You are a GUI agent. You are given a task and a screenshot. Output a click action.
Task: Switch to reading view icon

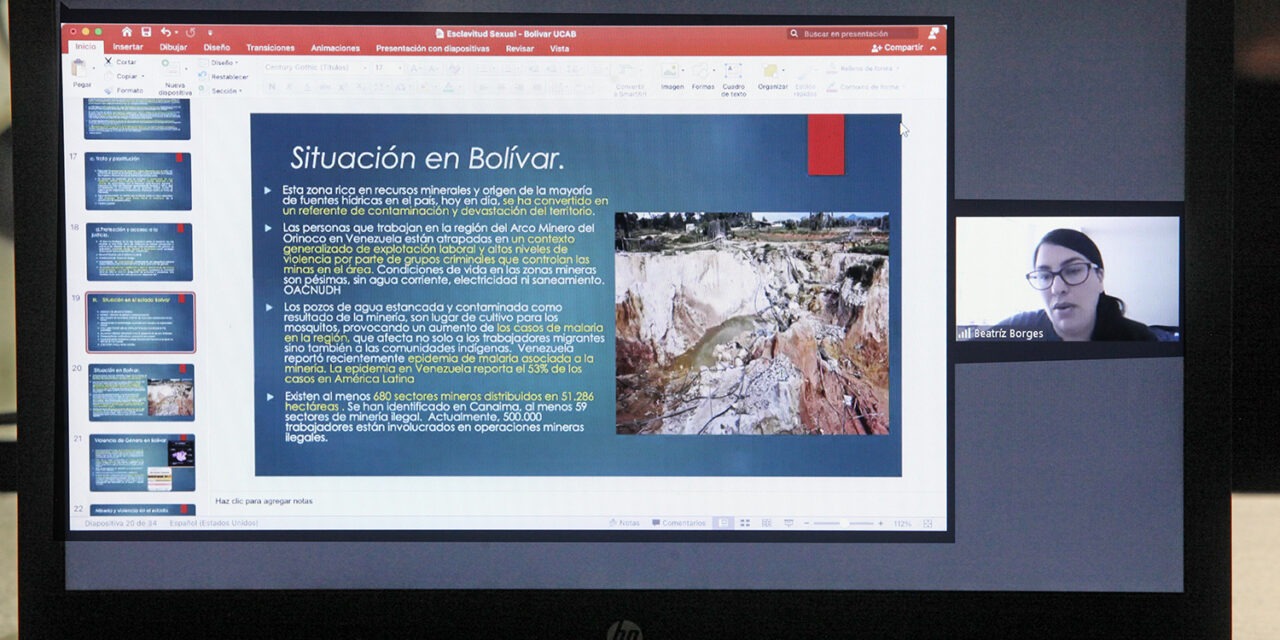pyautogui.click(x=766, y=523)
